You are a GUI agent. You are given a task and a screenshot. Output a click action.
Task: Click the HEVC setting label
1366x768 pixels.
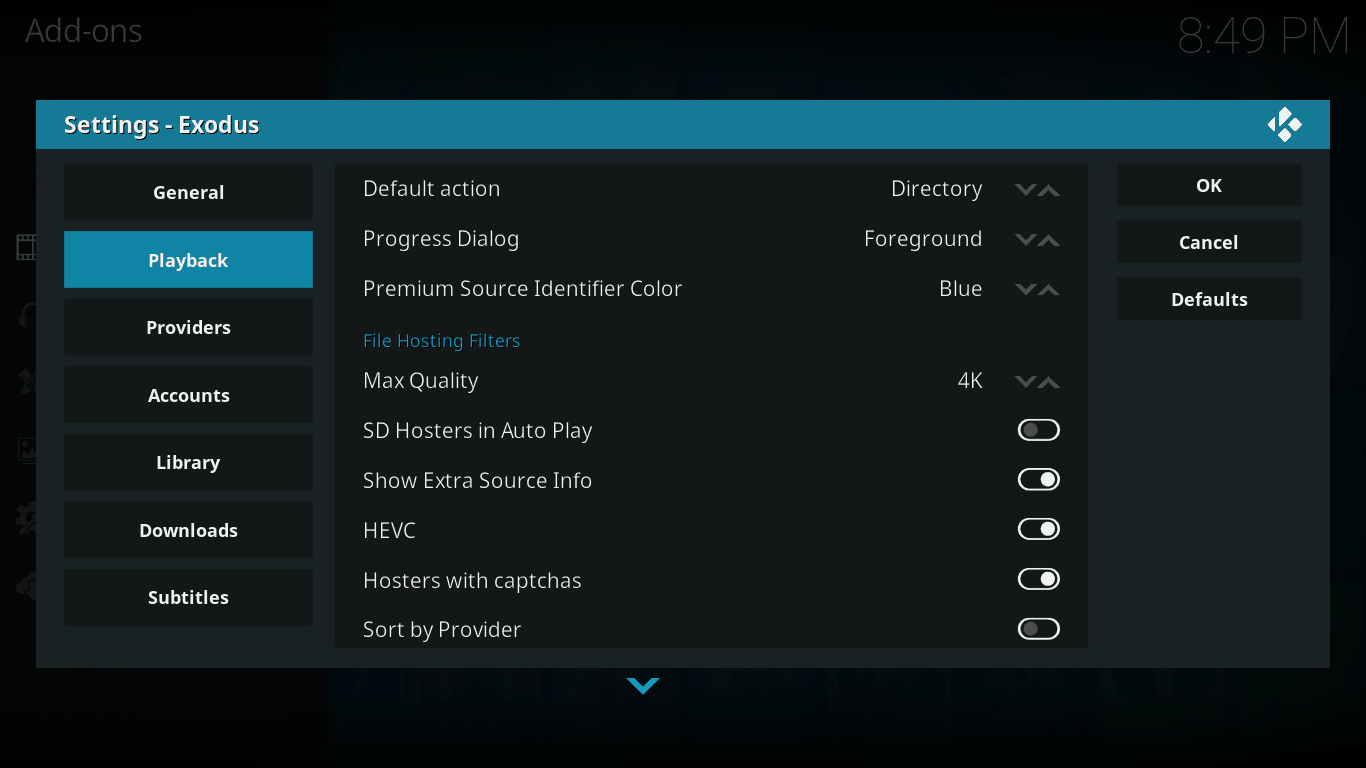pos(389,531)
